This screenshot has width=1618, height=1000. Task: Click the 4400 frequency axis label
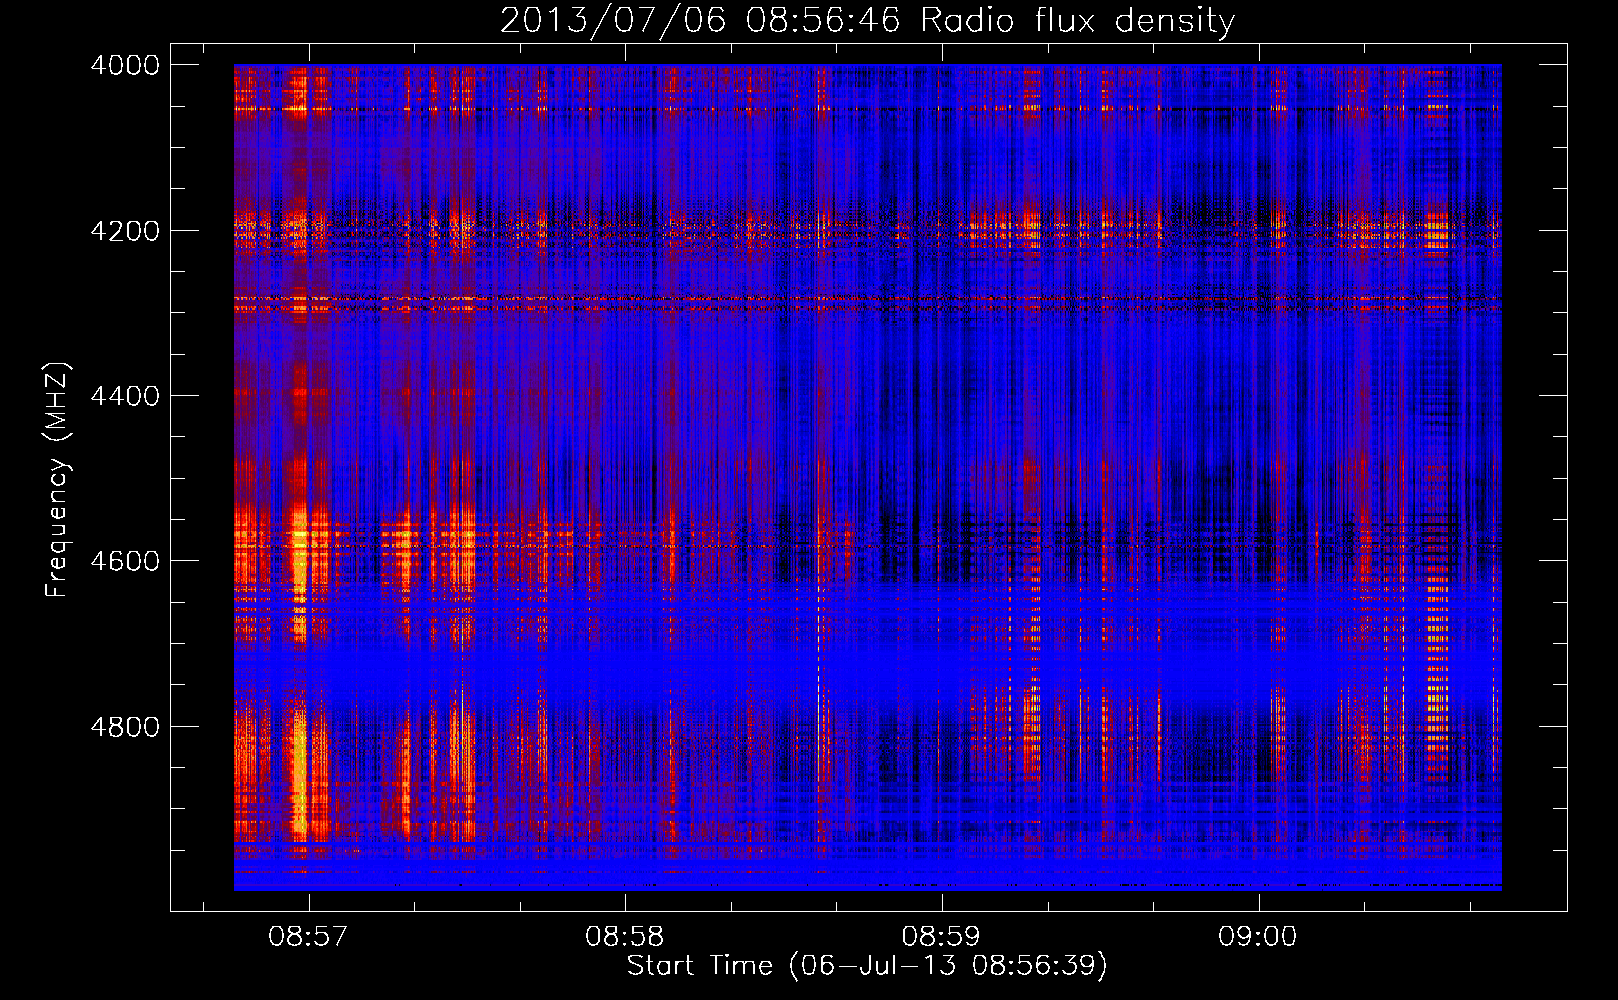point(125,396)
